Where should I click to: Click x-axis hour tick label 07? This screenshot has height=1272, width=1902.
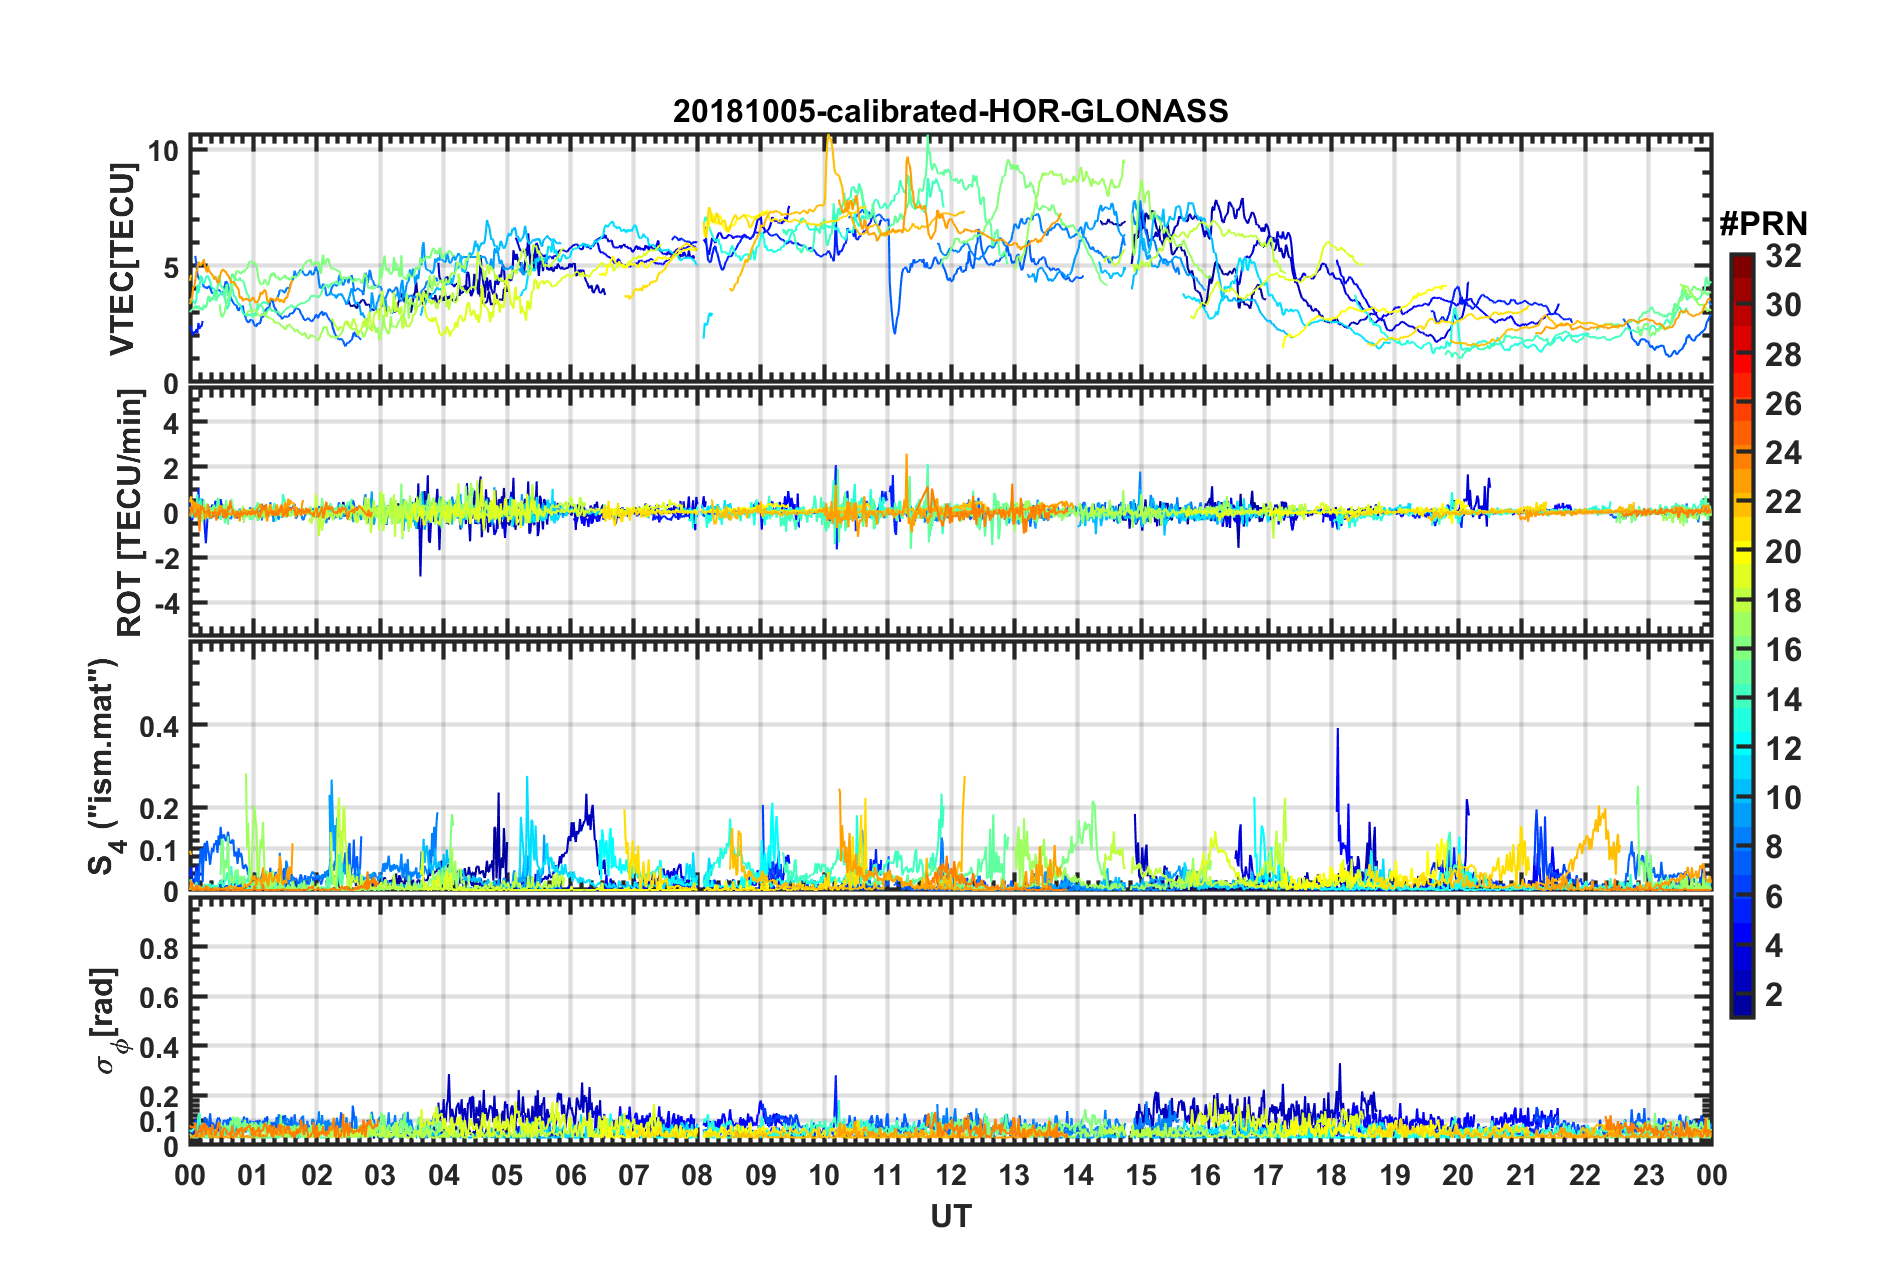[634, 1175]
